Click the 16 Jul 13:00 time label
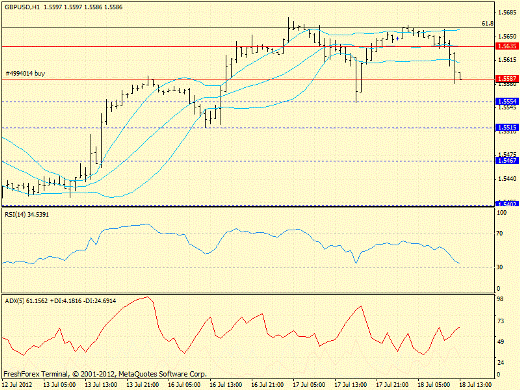The image size is (520, 390). pyautogui.click(x=226, y=385)
